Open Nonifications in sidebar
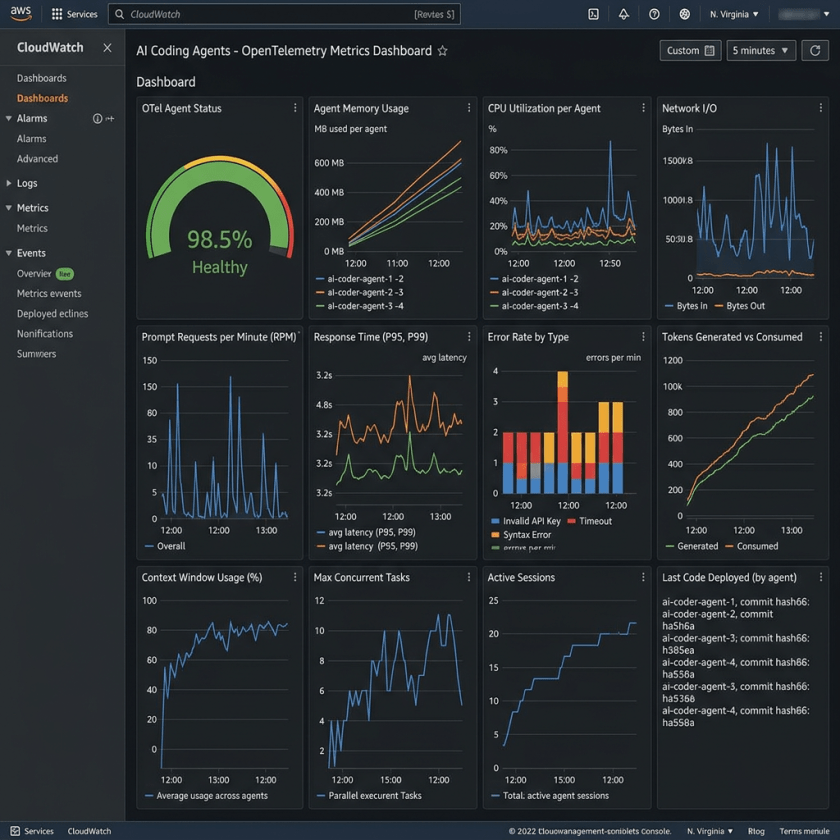 (x=45, y=334)
